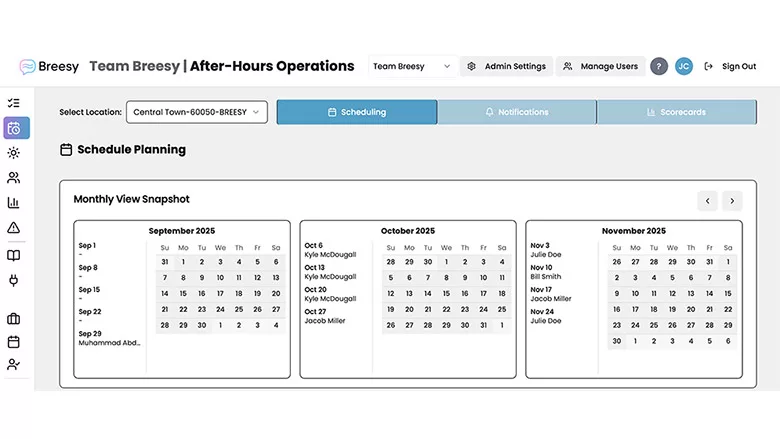Click the October 2025 calendar title
The height and width of the screenshot is (439, 780).
tap(407, 231)
